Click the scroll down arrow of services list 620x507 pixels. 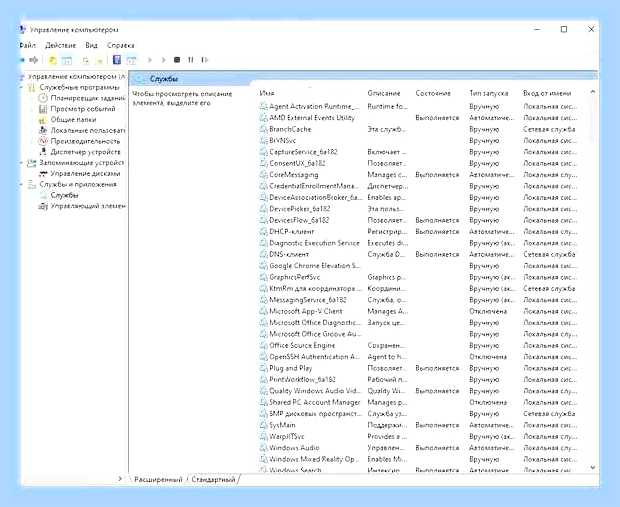(x=592, y=467)
